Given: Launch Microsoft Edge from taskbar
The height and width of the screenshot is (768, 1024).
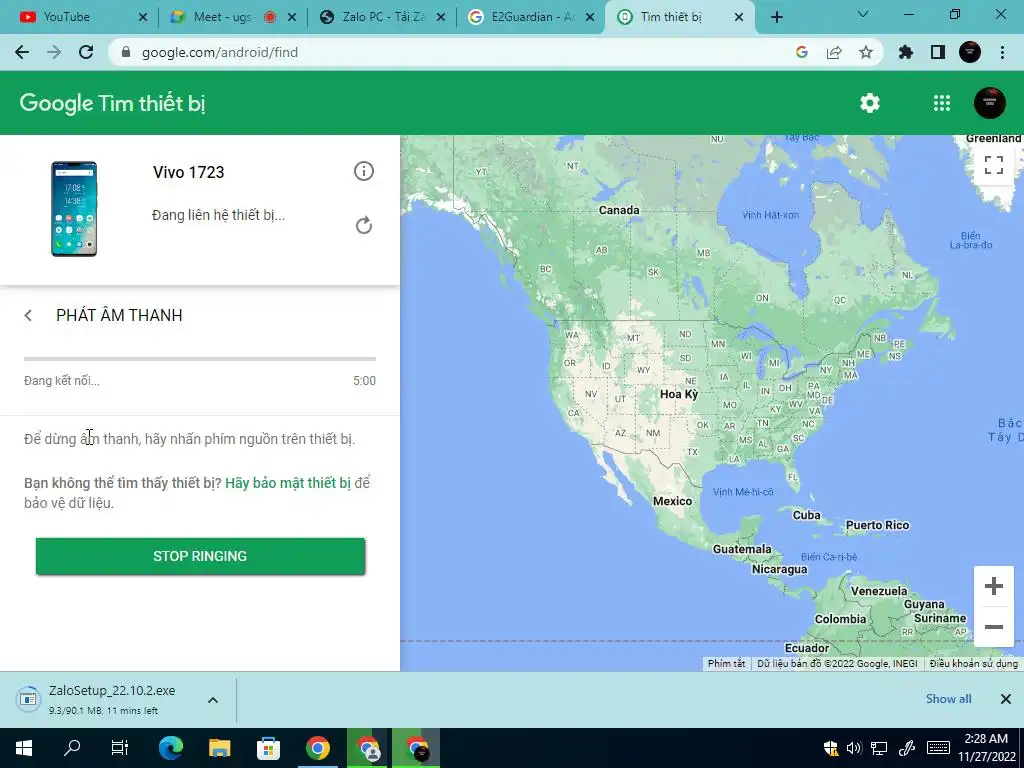Looking at the screenshot, I should point(170,748).
